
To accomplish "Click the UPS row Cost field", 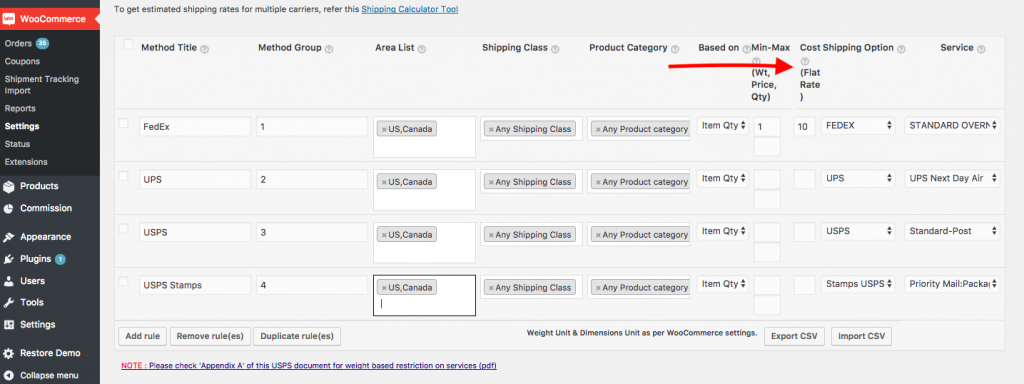I will (805, 179).
